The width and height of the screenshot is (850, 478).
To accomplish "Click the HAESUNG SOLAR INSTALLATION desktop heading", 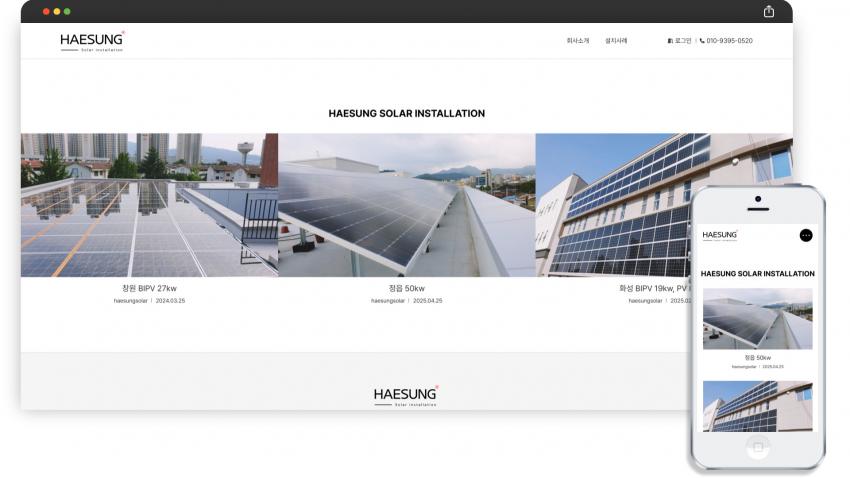I will [x=407, y=113].
